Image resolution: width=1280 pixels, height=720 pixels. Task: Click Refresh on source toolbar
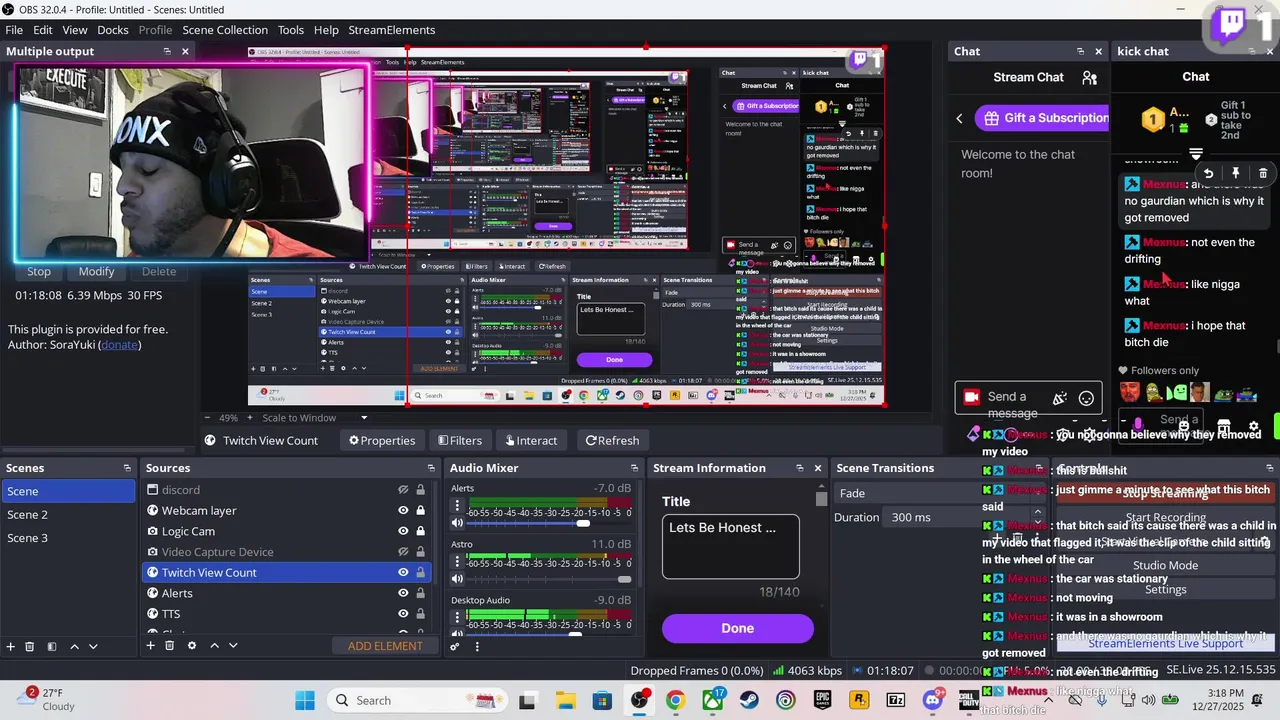click(x=612, y=440)
